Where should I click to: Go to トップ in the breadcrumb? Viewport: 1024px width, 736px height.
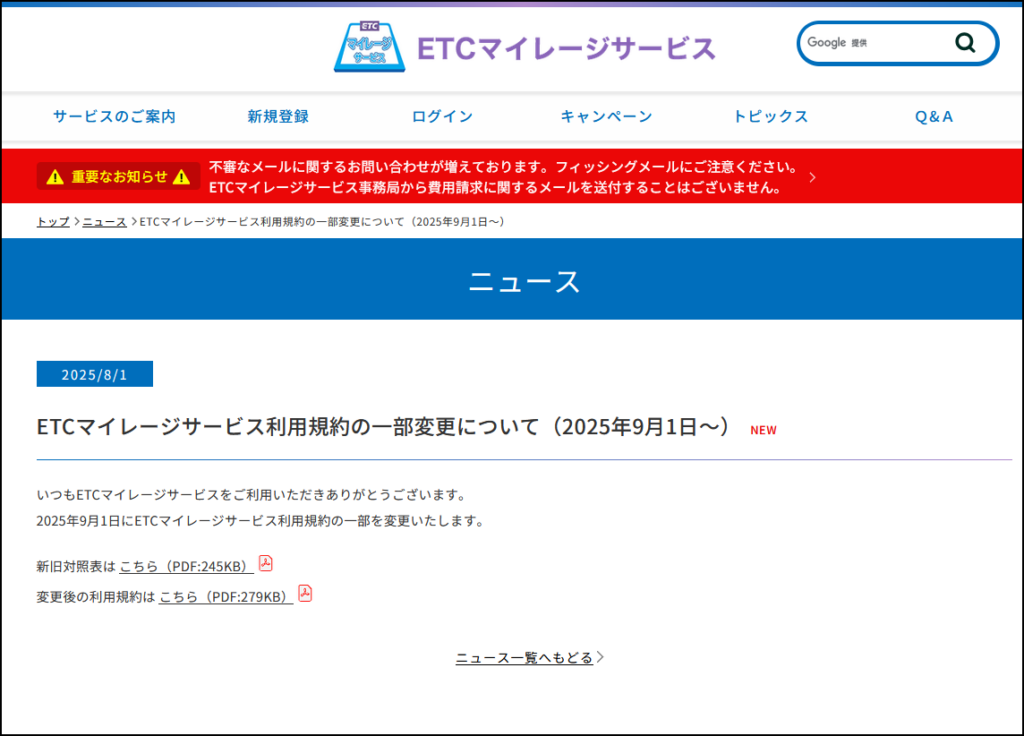(x=53, y=222)
